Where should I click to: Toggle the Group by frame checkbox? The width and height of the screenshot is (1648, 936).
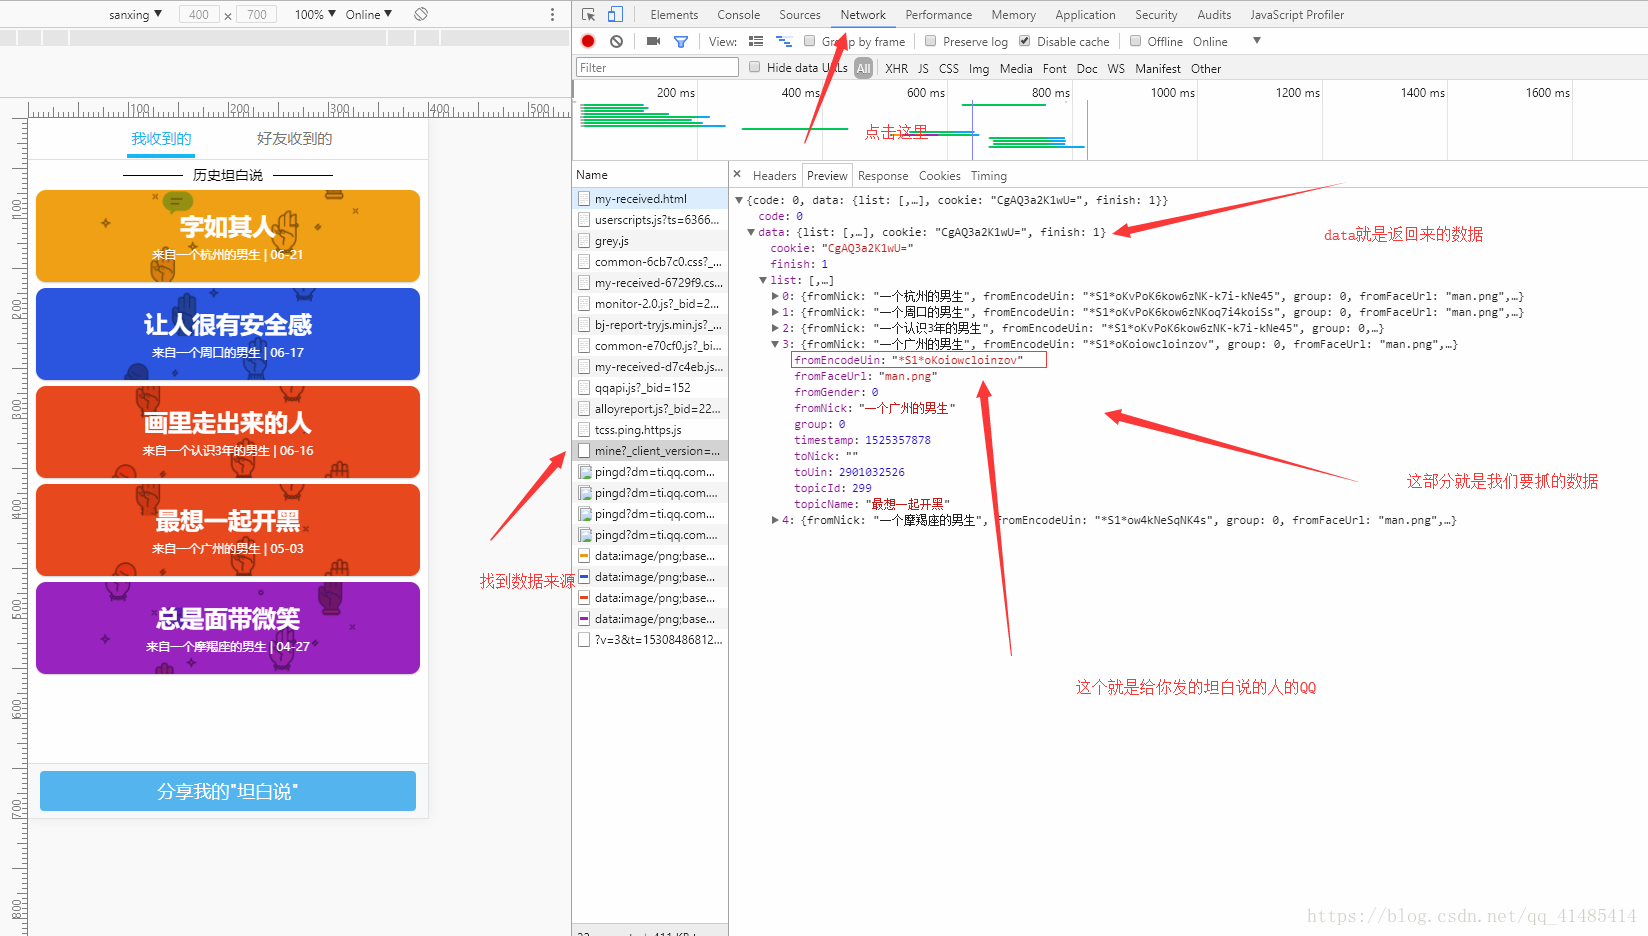coord(810,41)
